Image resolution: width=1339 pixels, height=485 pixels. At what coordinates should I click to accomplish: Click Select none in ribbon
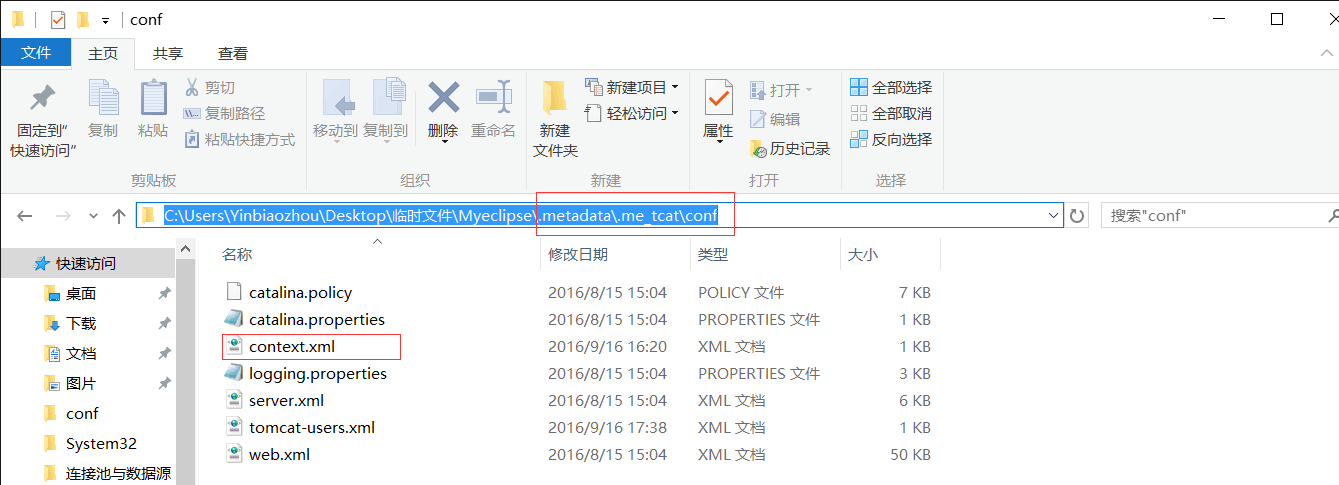point(891,114)
